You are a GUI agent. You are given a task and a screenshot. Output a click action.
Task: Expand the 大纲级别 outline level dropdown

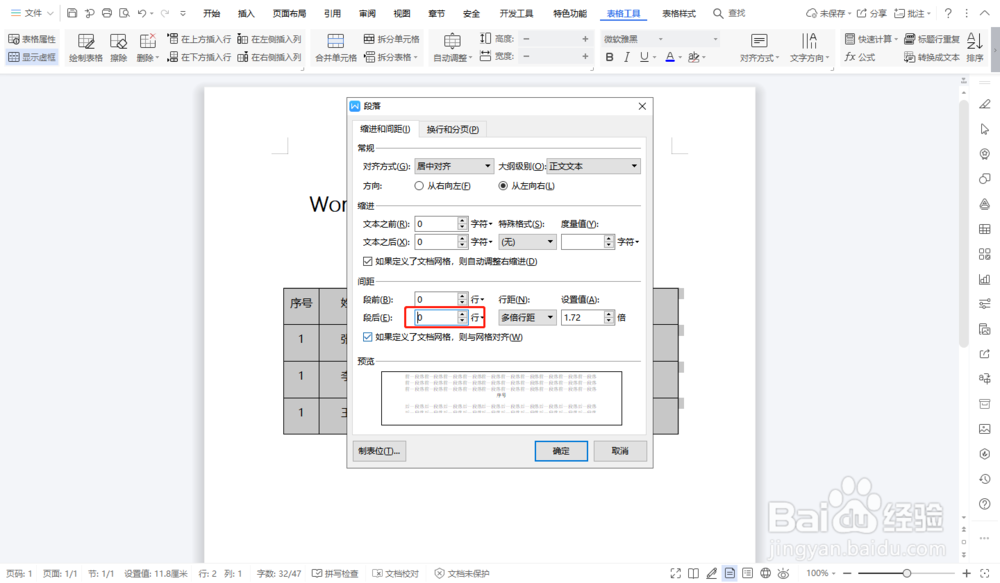[x=595, y=165]
